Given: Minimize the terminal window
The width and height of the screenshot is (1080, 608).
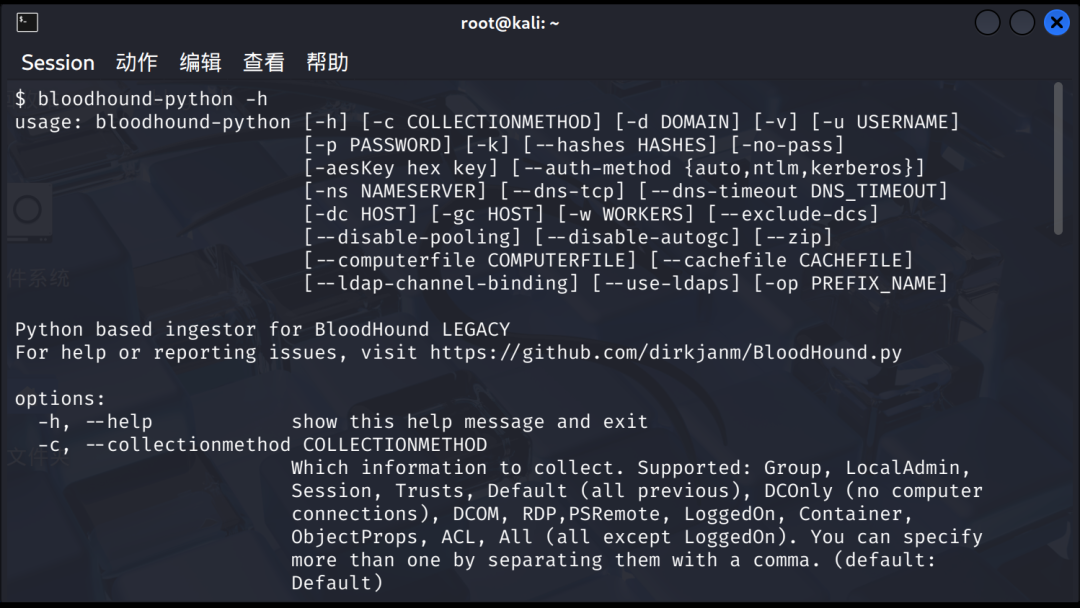Looking at the screenshot, I should coord(987,22).
